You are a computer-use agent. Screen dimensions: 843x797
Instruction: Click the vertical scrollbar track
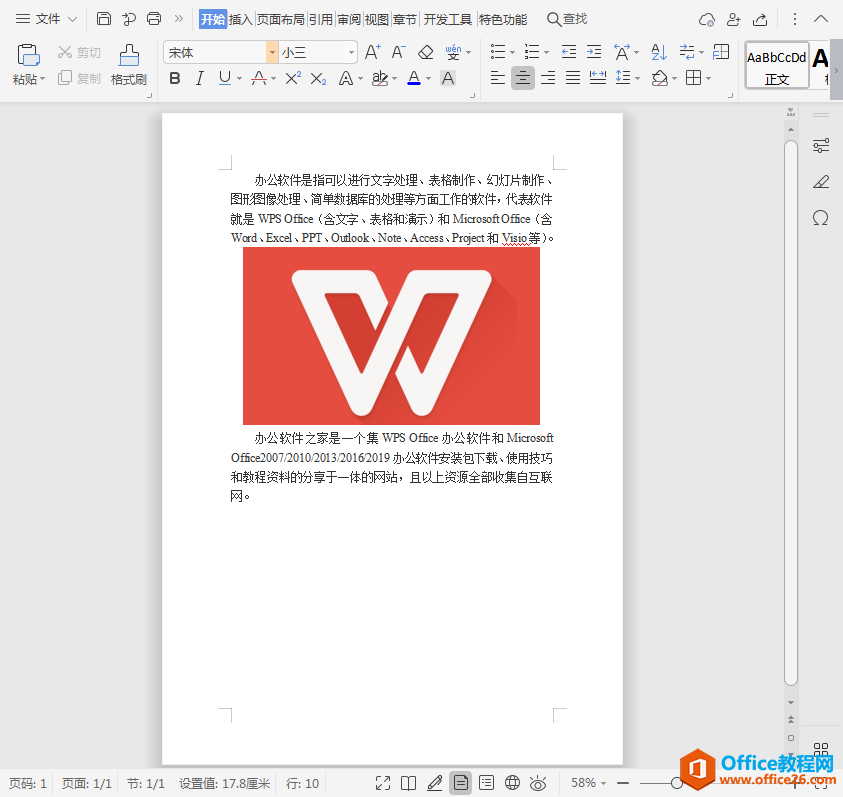(790, 412)
